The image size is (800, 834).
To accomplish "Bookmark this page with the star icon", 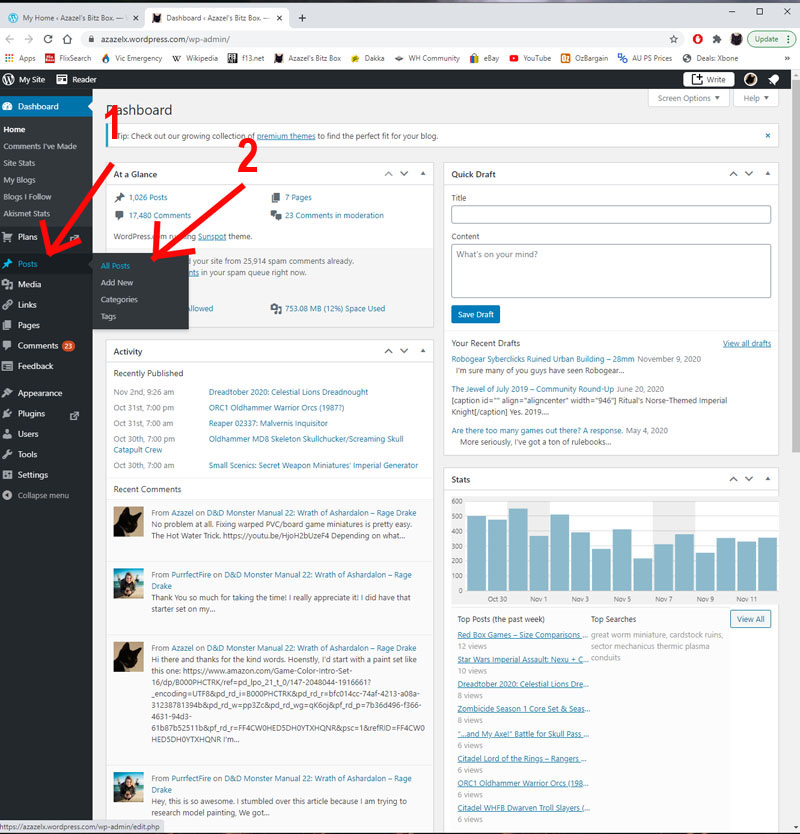I will coord(674,39).
